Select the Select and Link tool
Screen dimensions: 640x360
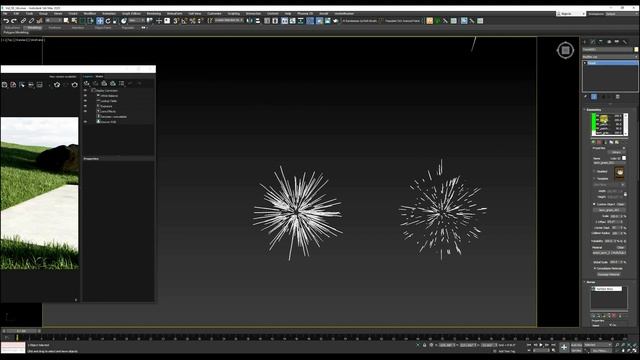coord(23,21)
